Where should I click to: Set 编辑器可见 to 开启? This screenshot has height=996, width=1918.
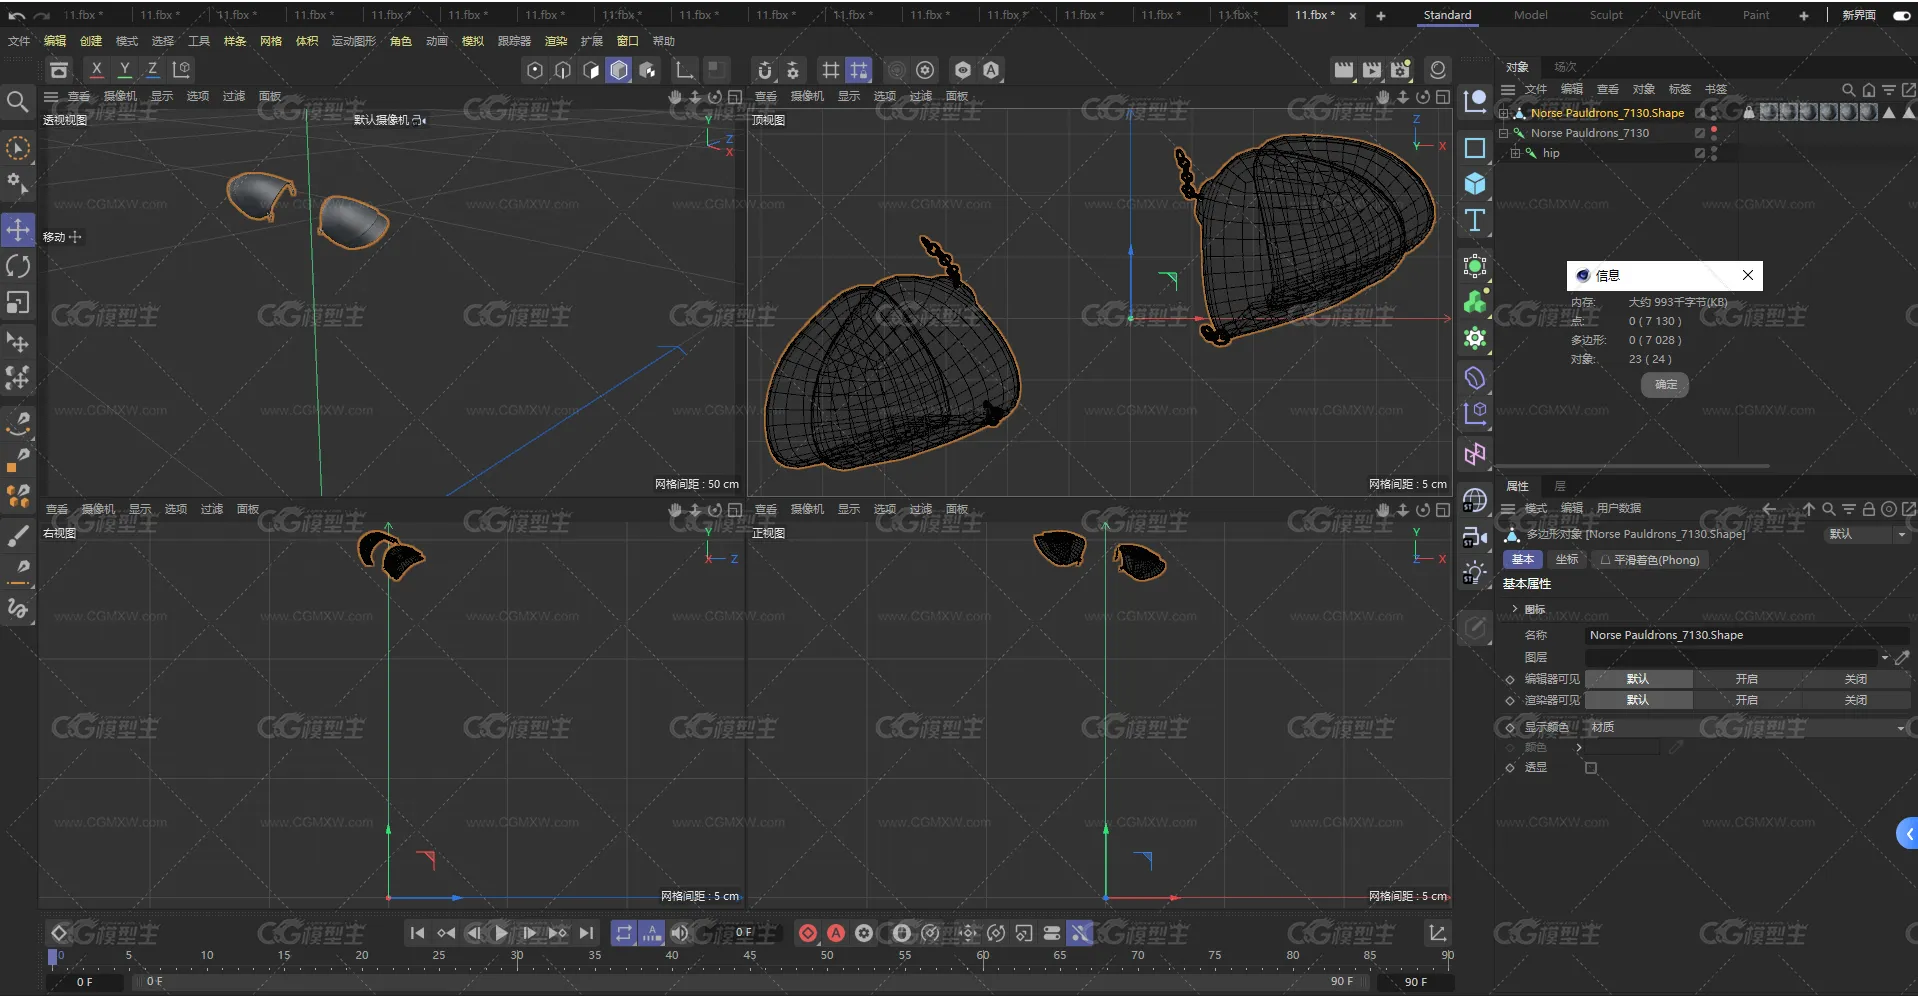(1746, 679)
